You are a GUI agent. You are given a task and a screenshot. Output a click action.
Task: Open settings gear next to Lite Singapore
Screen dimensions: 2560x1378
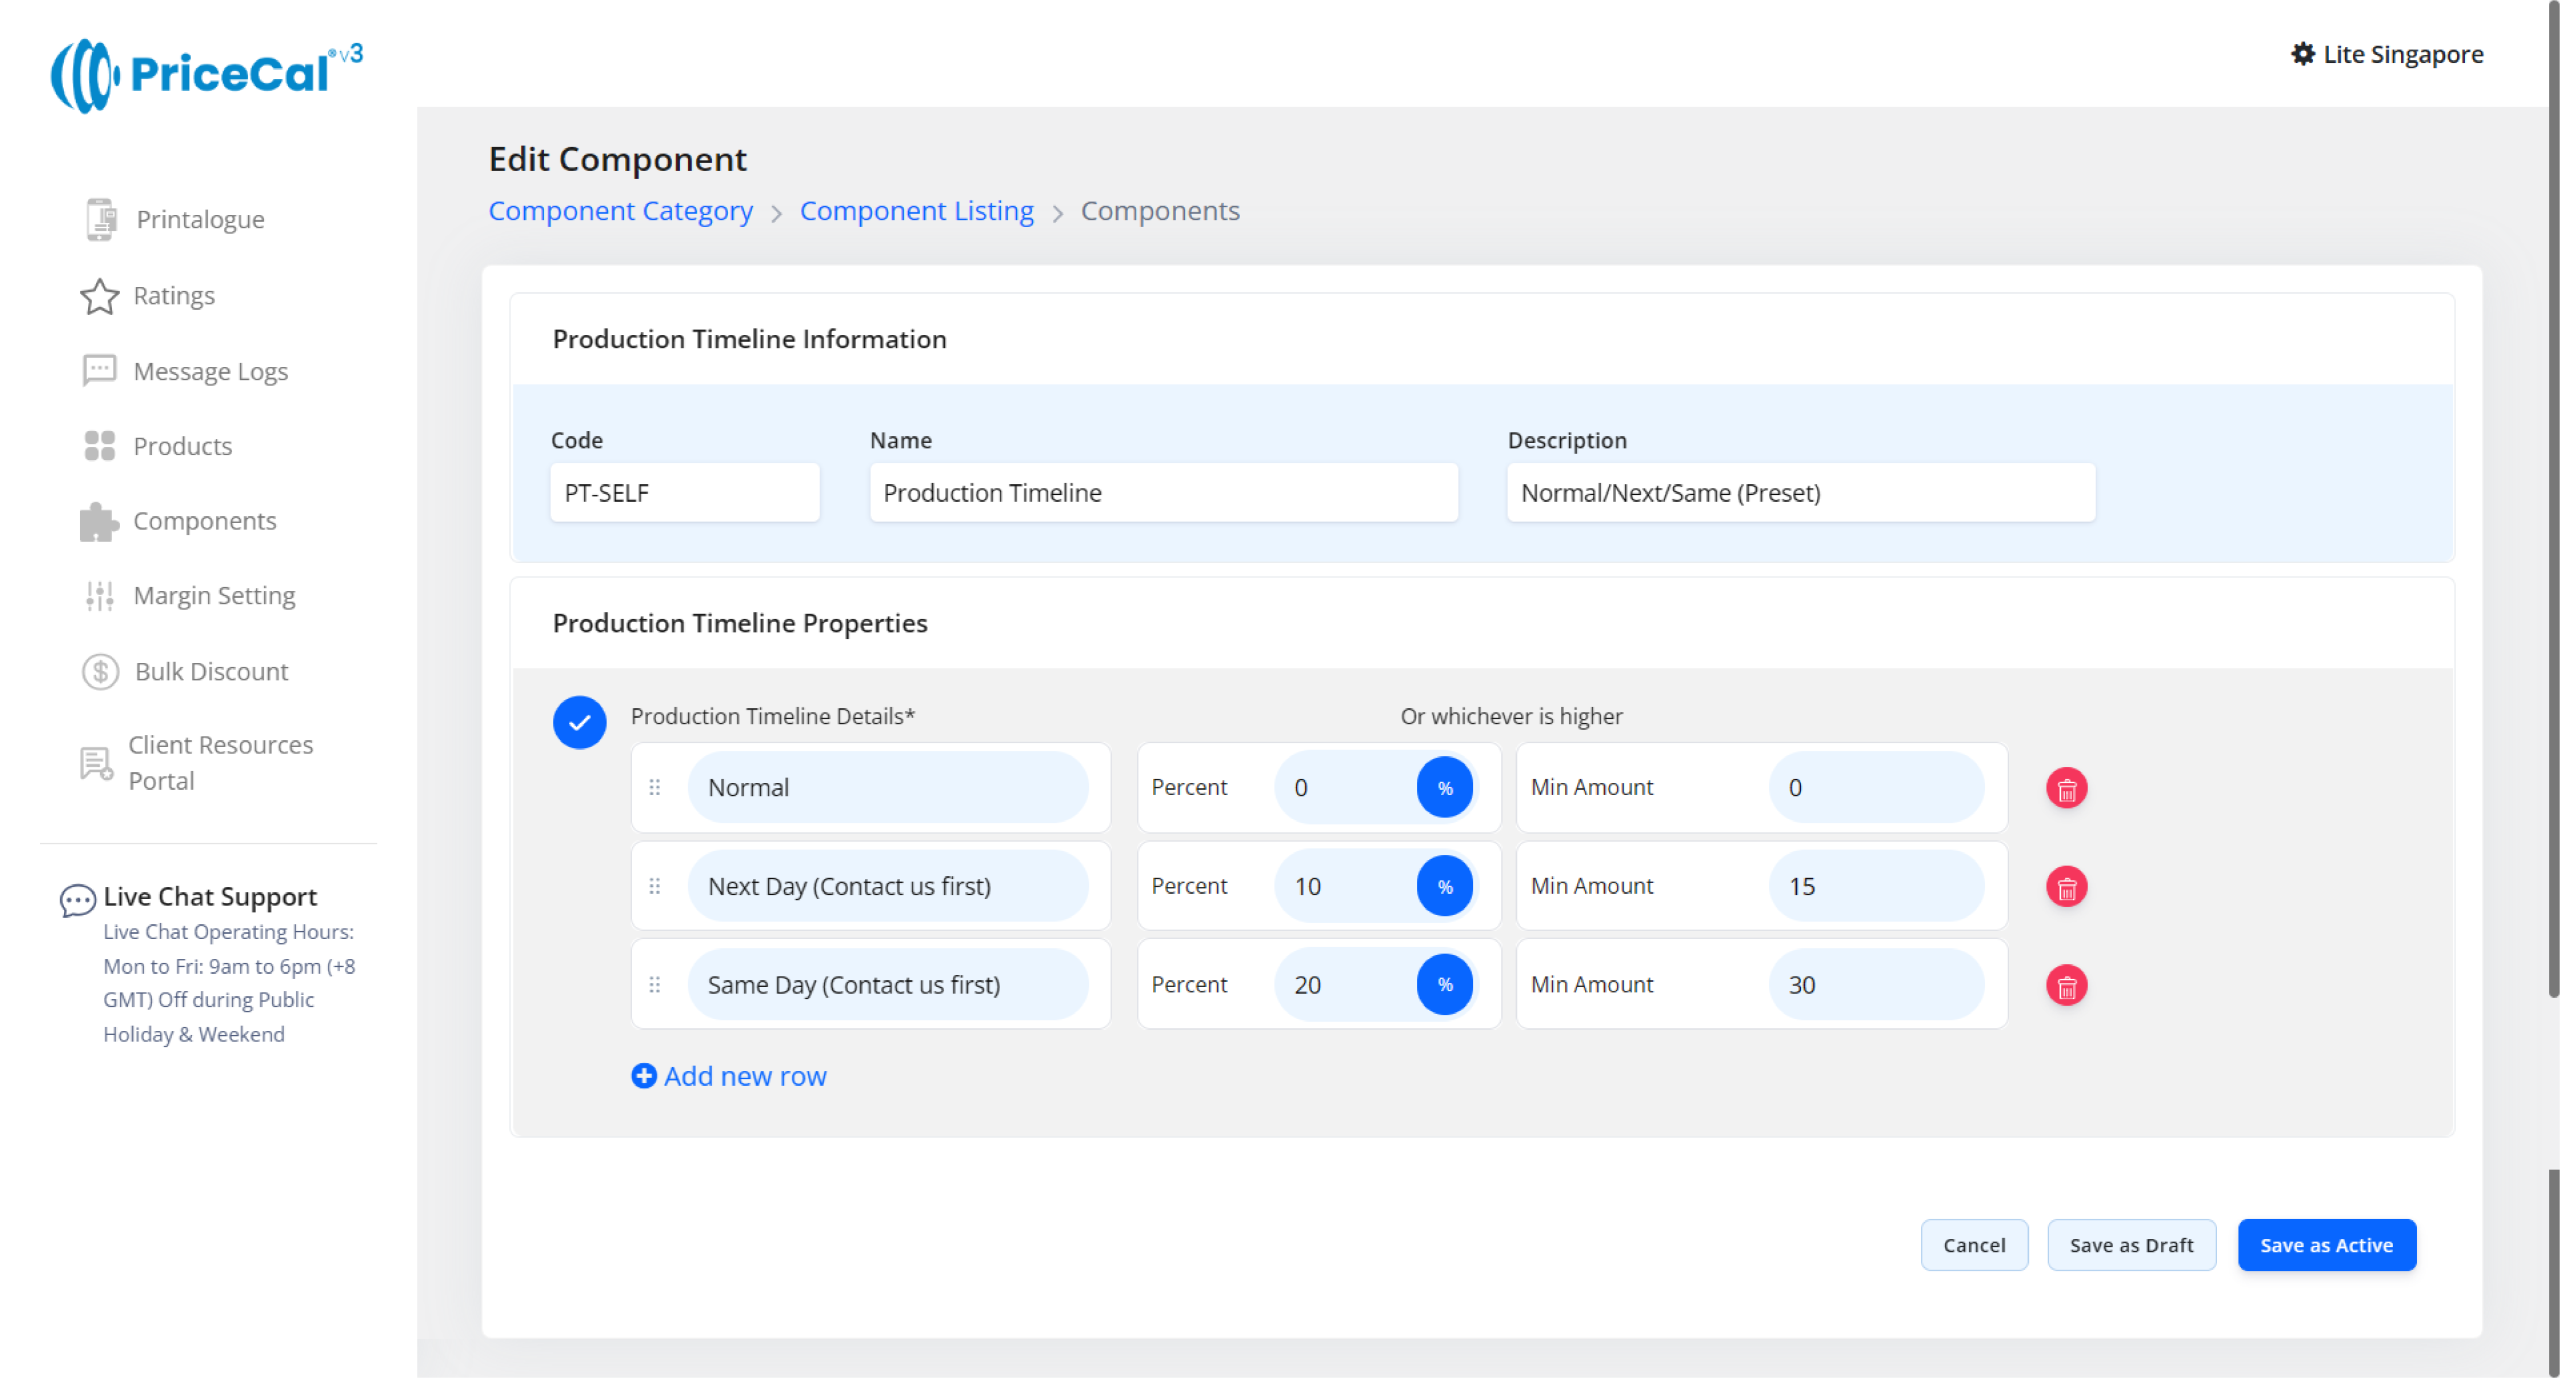click(2302, 54)
